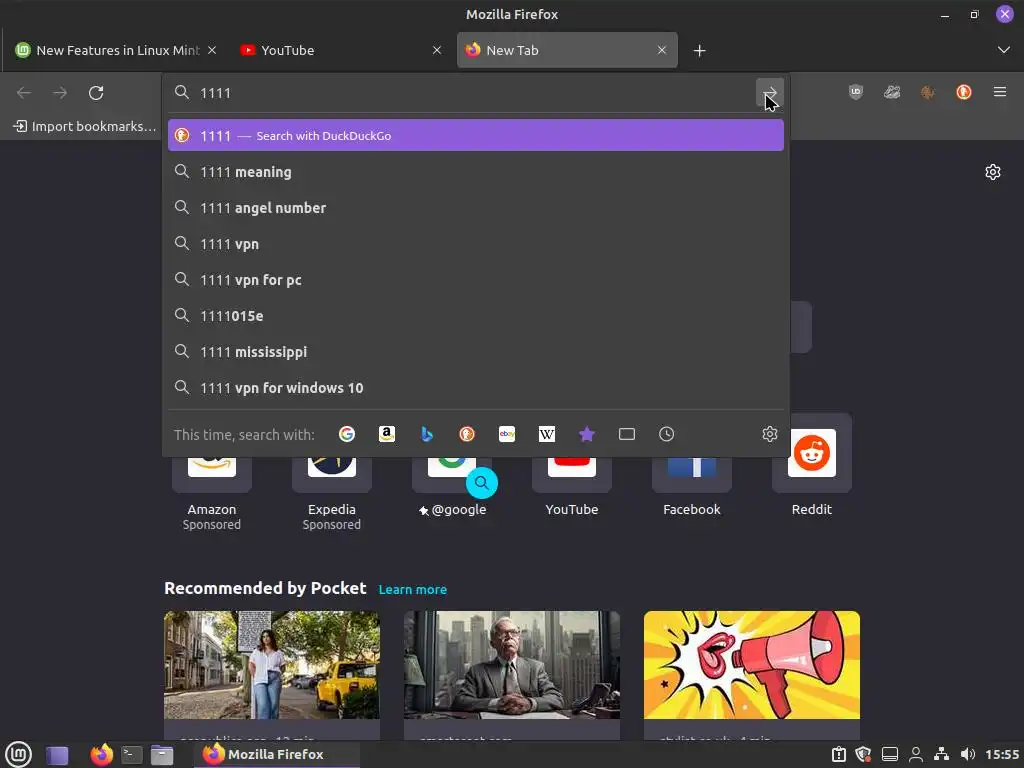Click the go arrow in the address bar
This screenshot has width=1024, height=768.
769,93
